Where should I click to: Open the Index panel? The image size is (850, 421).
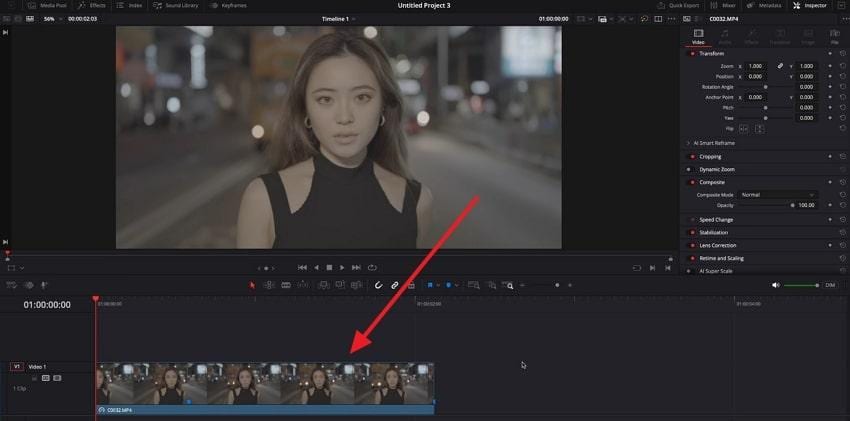(x=130, y=5)
